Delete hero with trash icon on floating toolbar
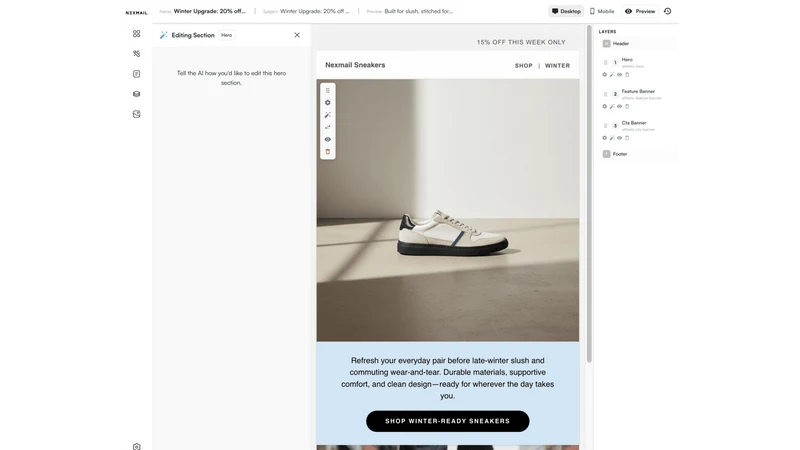The width and height of the screenshot is (800, 450). coord(328,152)
